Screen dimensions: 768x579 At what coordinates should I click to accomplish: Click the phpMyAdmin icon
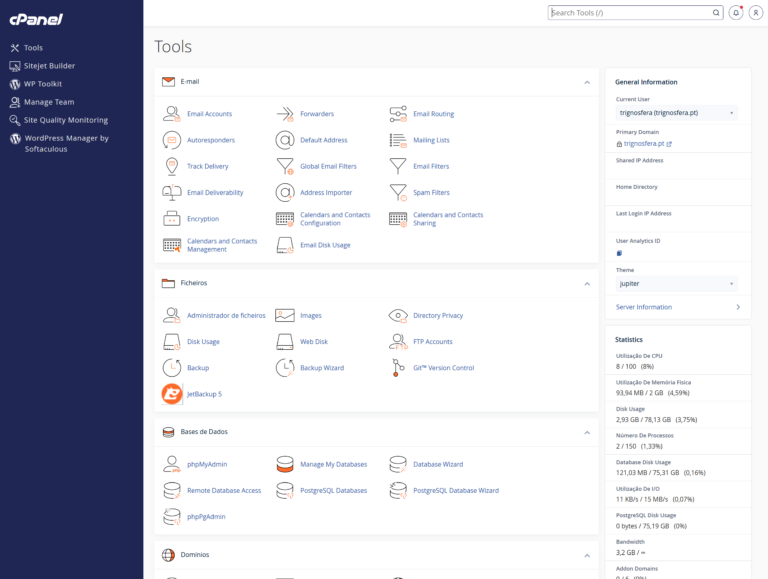coord(171,464)
